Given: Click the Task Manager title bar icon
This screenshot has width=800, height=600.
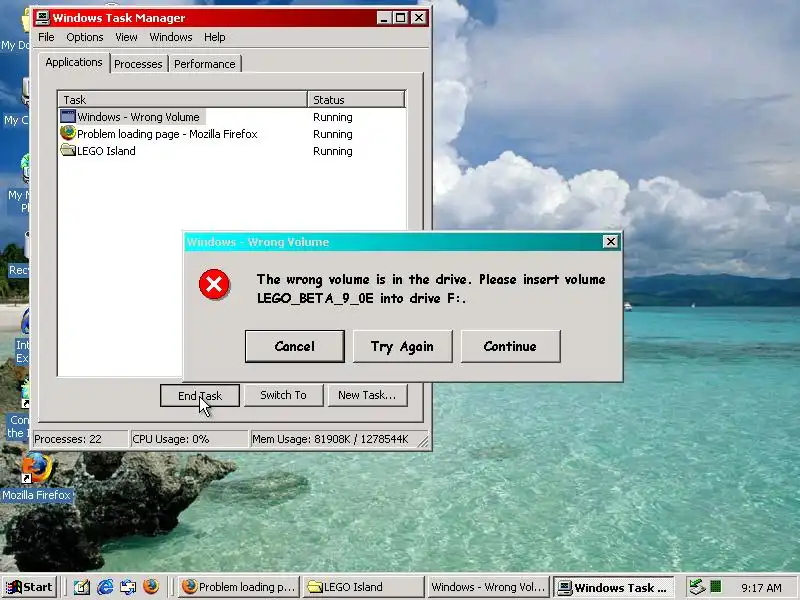Looking at the screenshot, I should 42,18.
